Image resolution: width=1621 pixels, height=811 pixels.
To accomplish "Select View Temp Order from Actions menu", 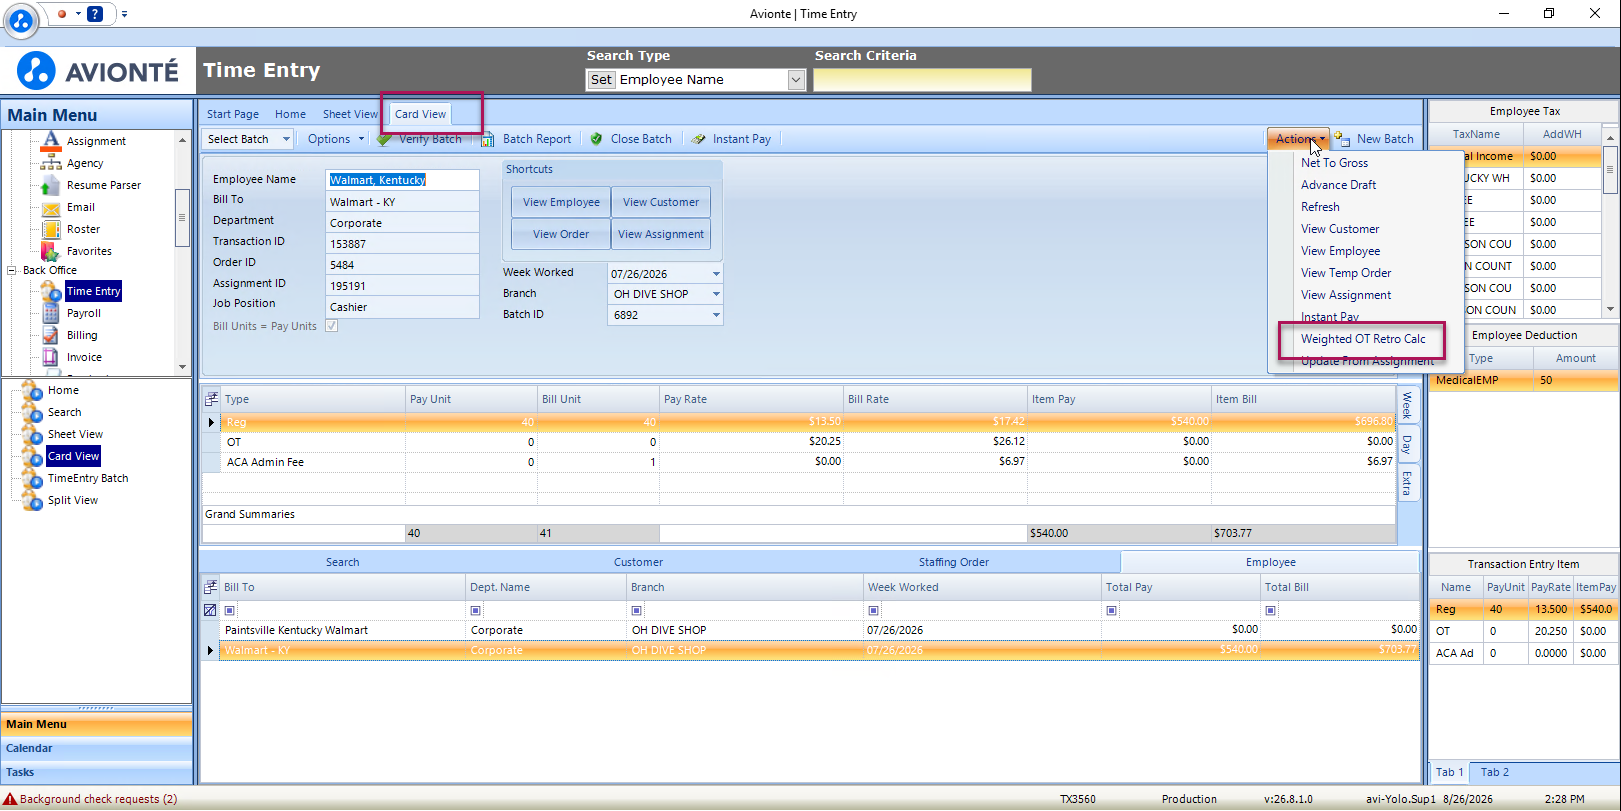I will 1346,273.
